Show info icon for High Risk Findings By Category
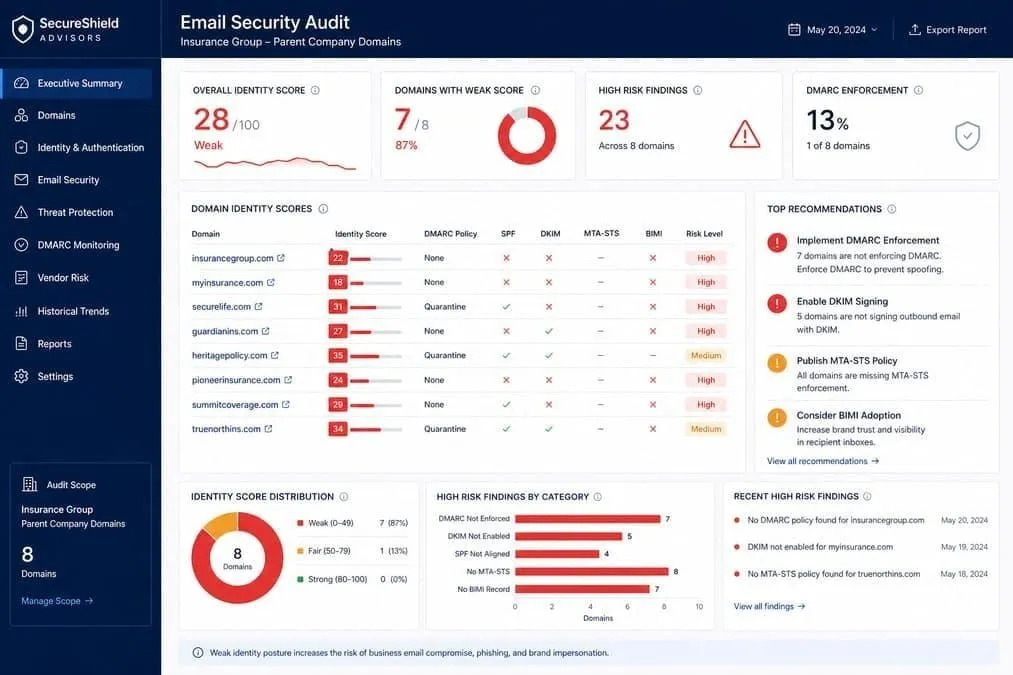 (x=598, y=497)
